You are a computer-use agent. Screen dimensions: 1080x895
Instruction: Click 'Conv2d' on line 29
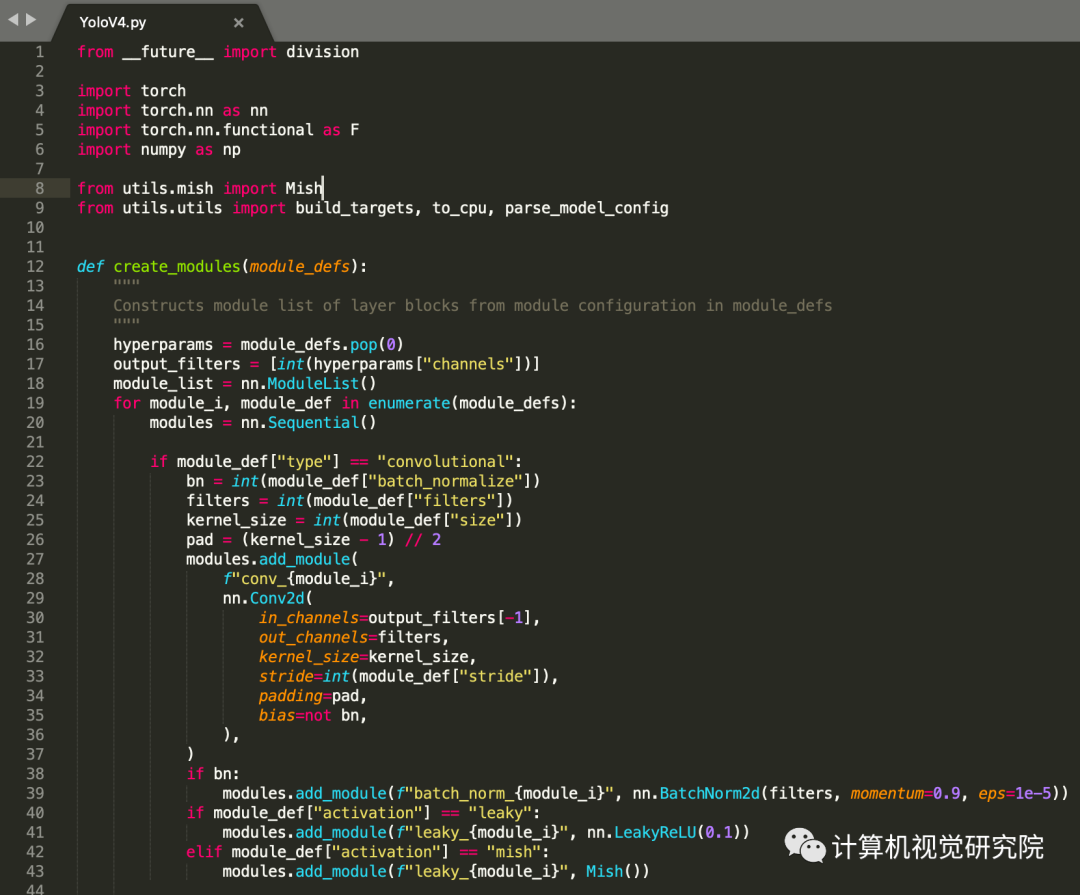click(277, 598)
